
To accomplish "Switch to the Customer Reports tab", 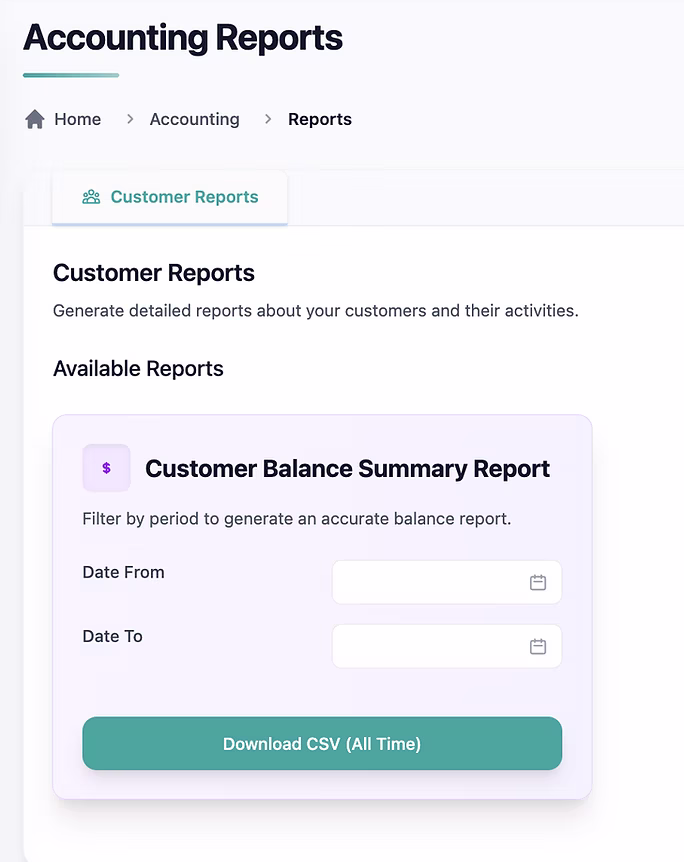I will (170, 197).
